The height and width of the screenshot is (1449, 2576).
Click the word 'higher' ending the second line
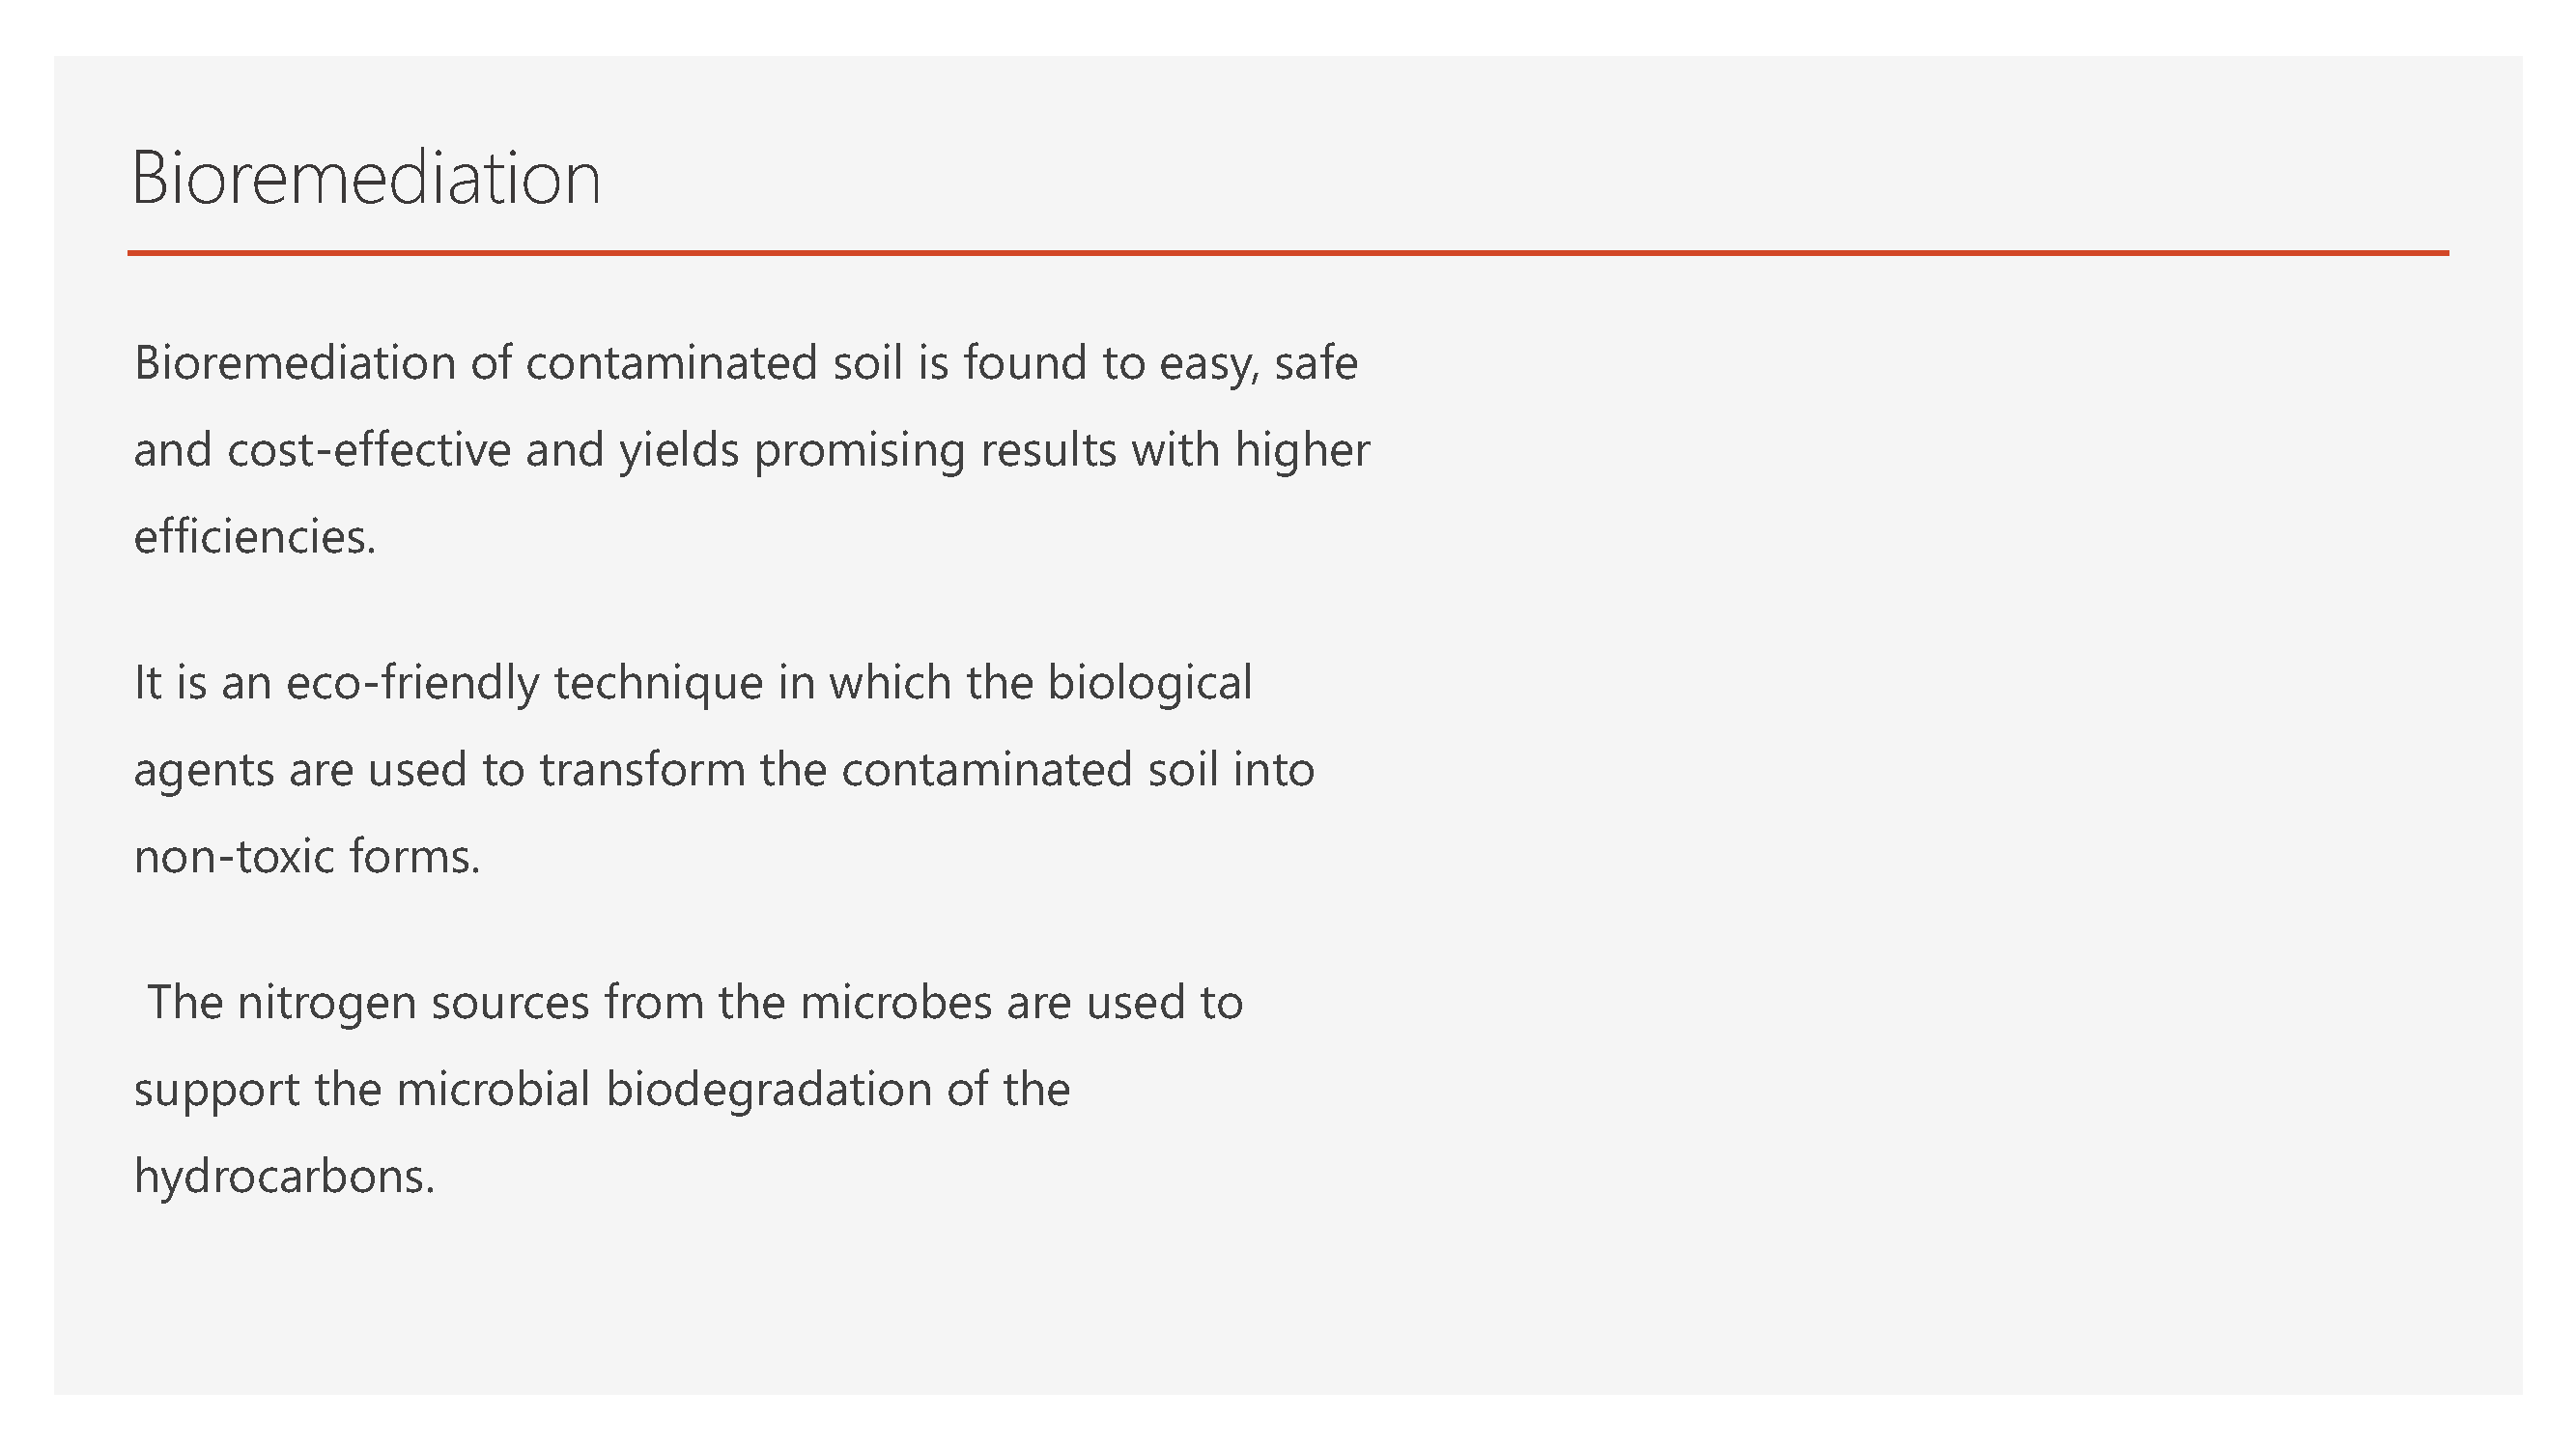pos(1302,451)
